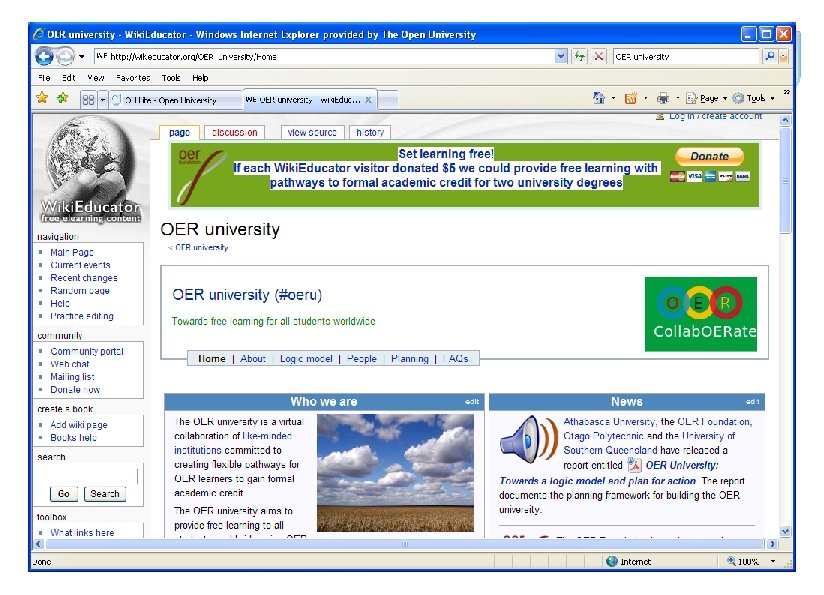The image size is (824, 595).
Task: Click the RSS Feeds toolbar icon
Action: pos(631,98)
